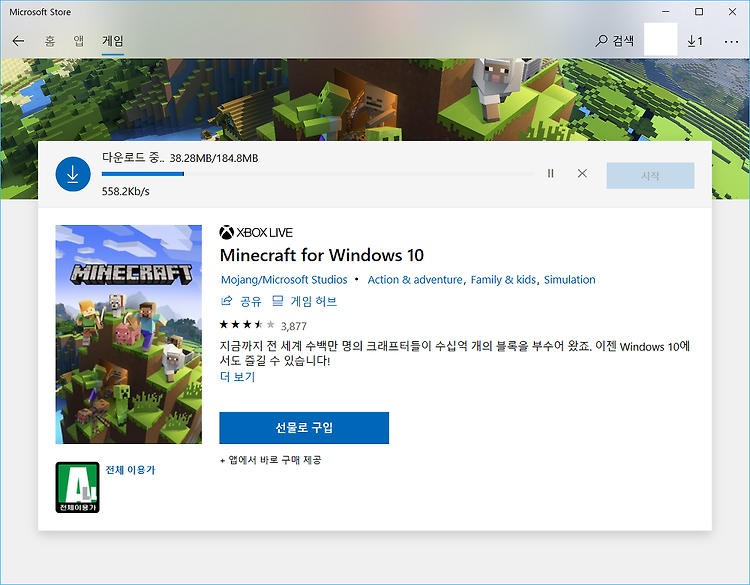750x585 pixels.
Task: Click the ALL age rating badge
Action: pos(77,487)
